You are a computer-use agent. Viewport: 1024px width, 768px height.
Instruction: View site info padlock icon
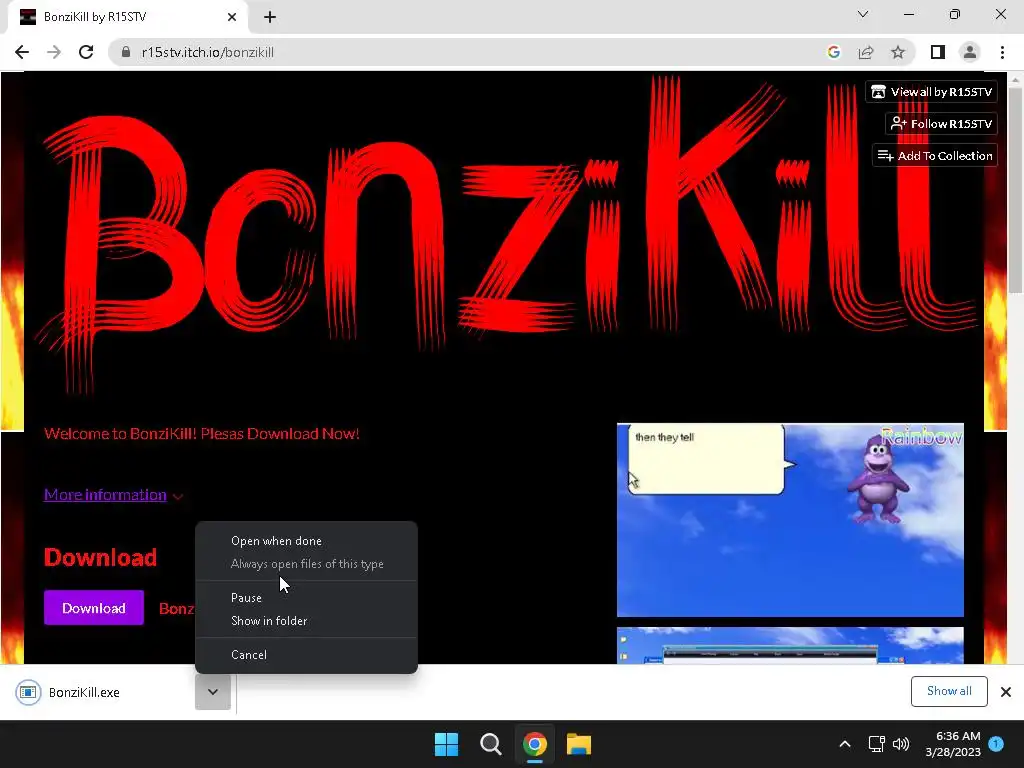126,52
